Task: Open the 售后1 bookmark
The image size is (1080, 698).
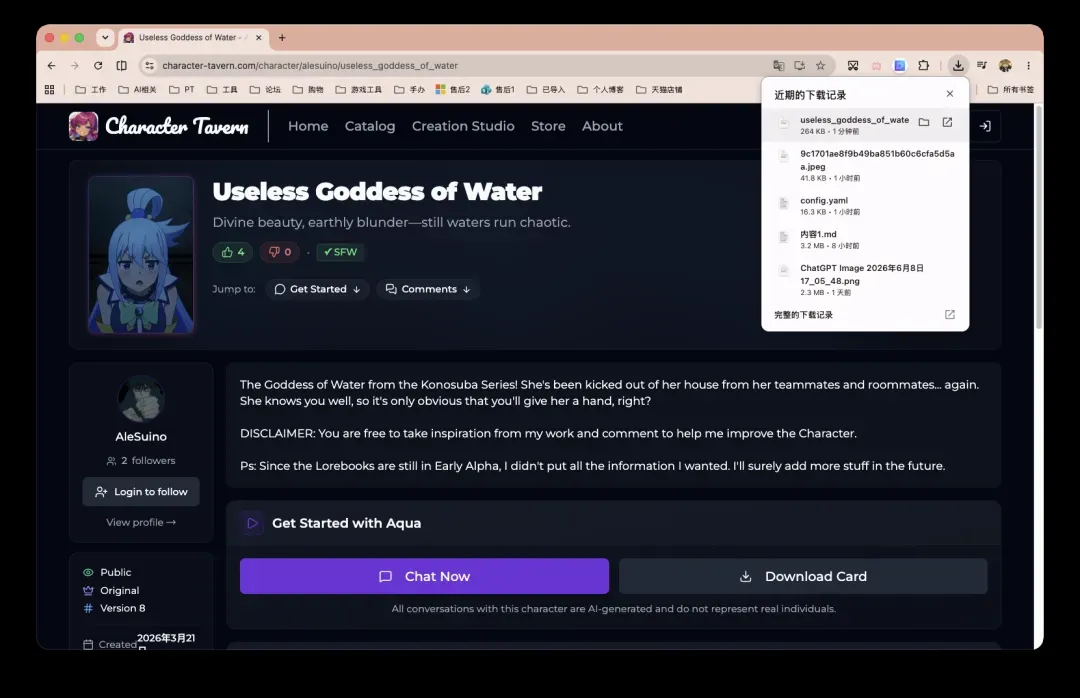Action: click(498, 90)
